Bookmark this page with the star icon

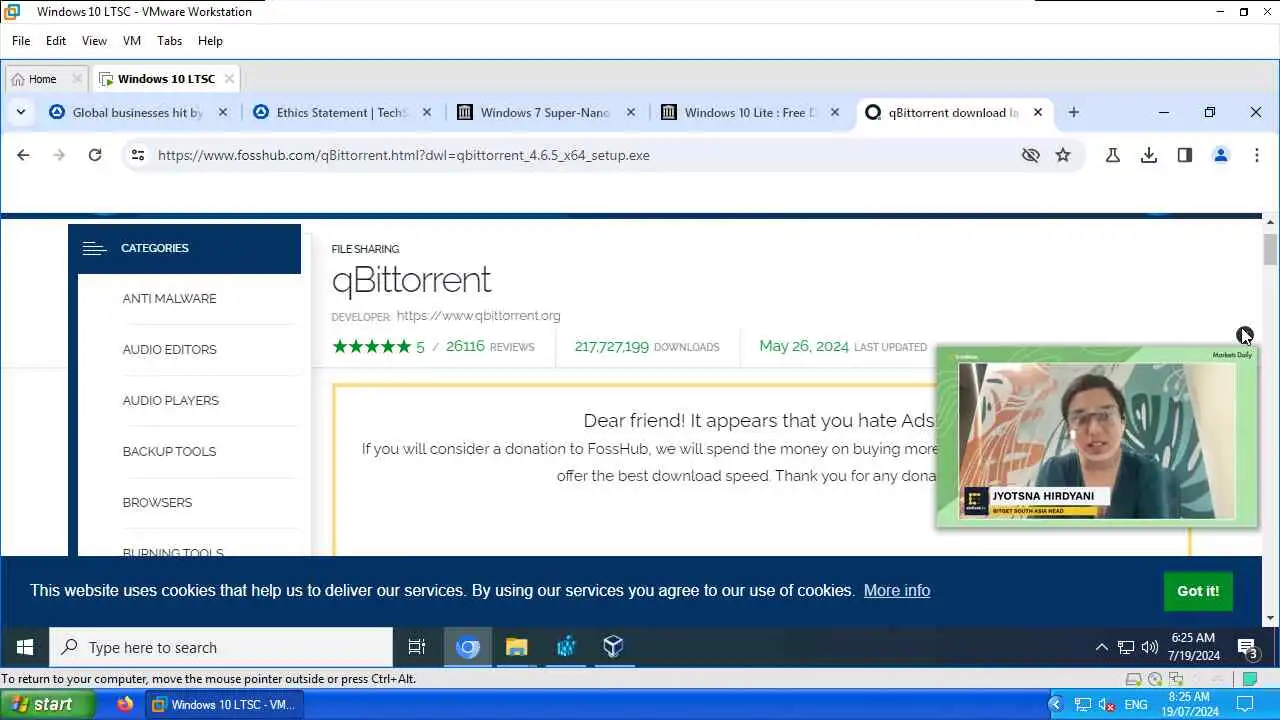coord(1063,155)
